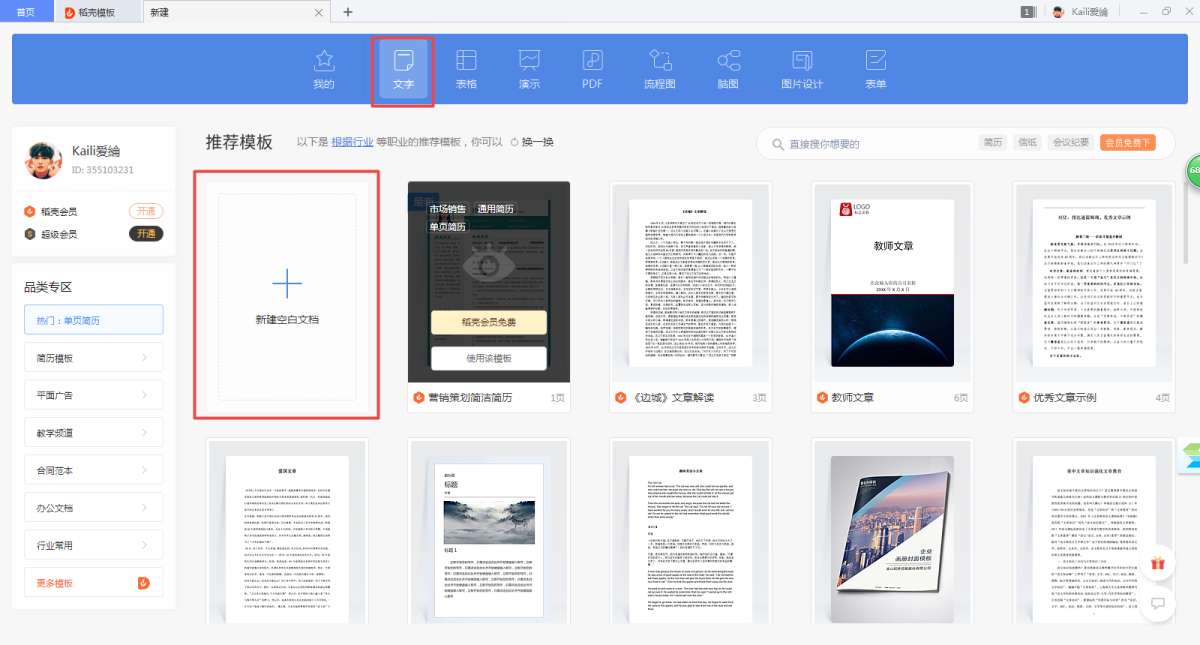
Task: Open the 我的 (My) category icon
Action: pos(324,70)
